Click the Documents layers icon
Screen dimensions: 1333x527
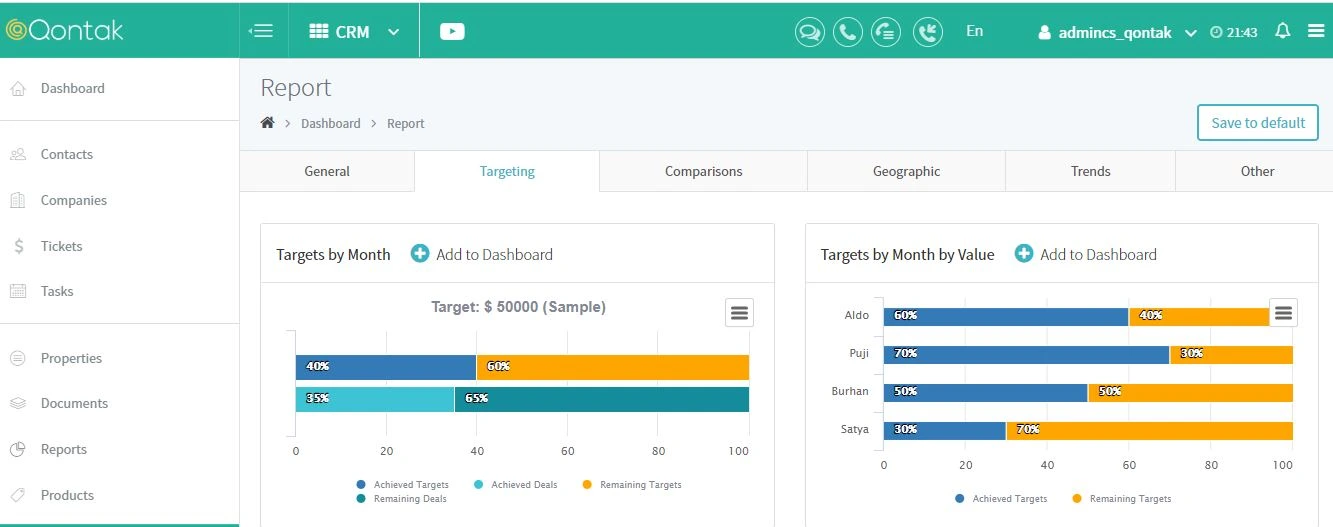tap(17, 403)
